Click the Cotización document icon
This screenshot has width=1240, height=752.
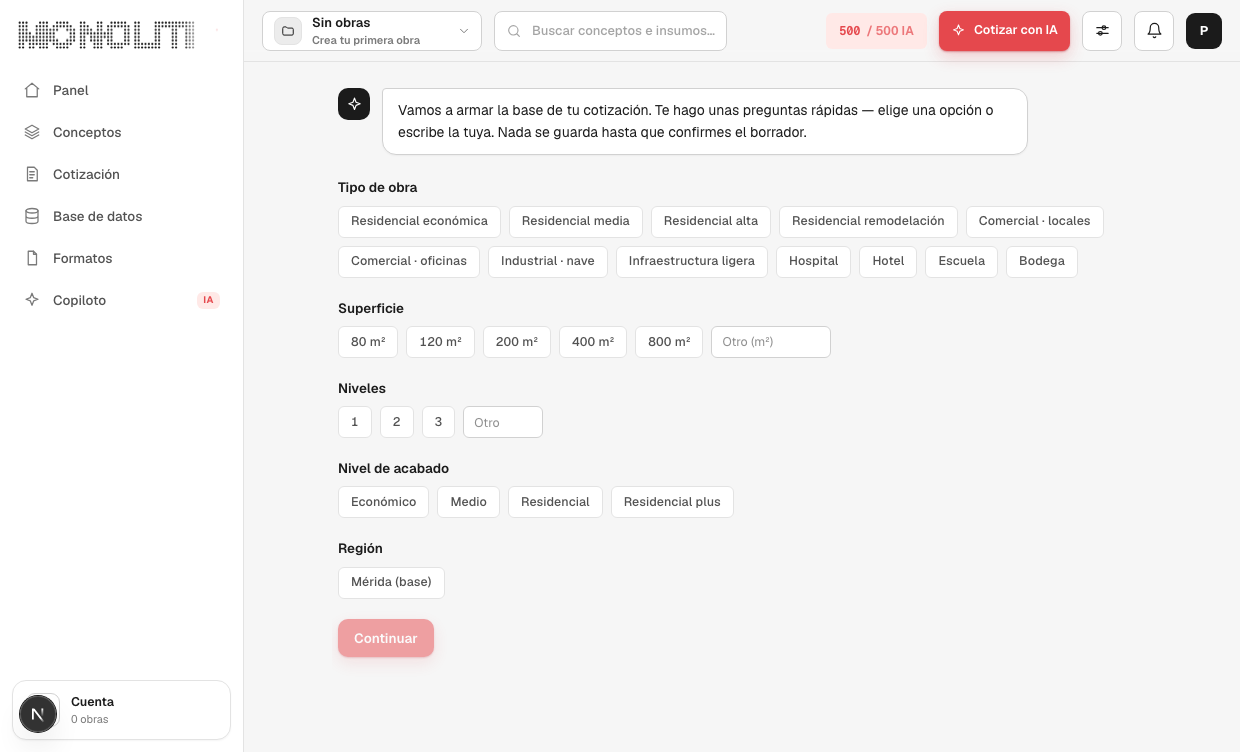pos(32,174)
